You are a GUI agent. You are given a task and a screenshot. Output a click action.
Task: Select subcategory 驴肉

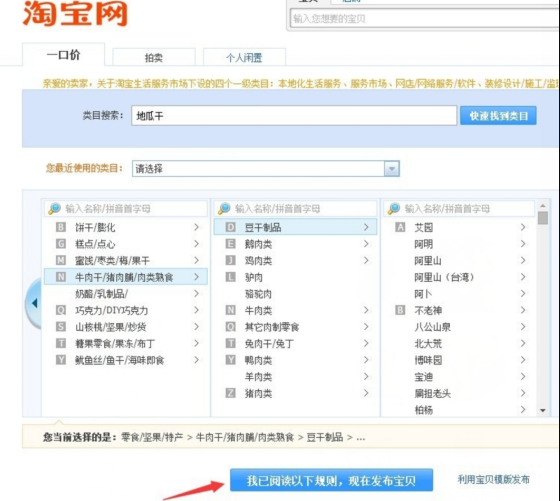click(295, 277)
